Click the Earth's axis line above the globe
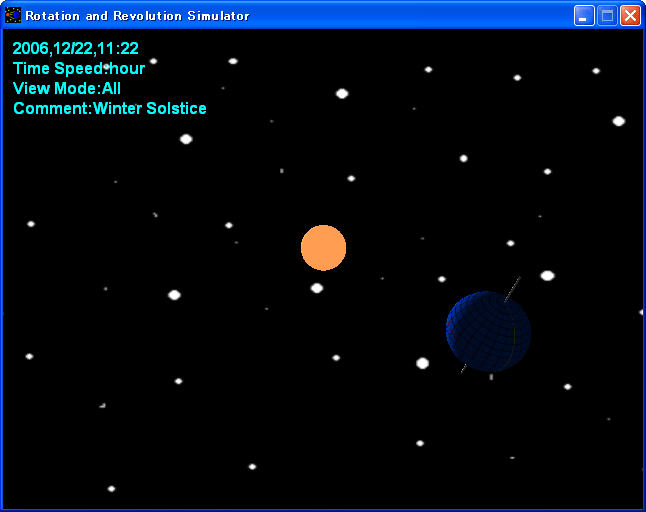 pyautogui.click(x=512, y=289)
